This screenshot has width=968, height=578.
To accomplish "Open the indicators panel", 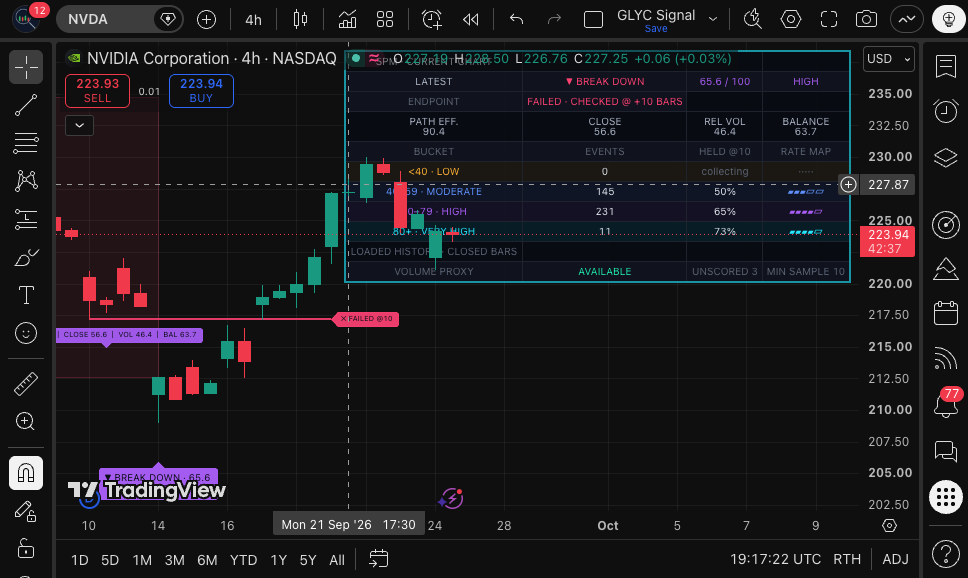I will [x=348, y=19].
